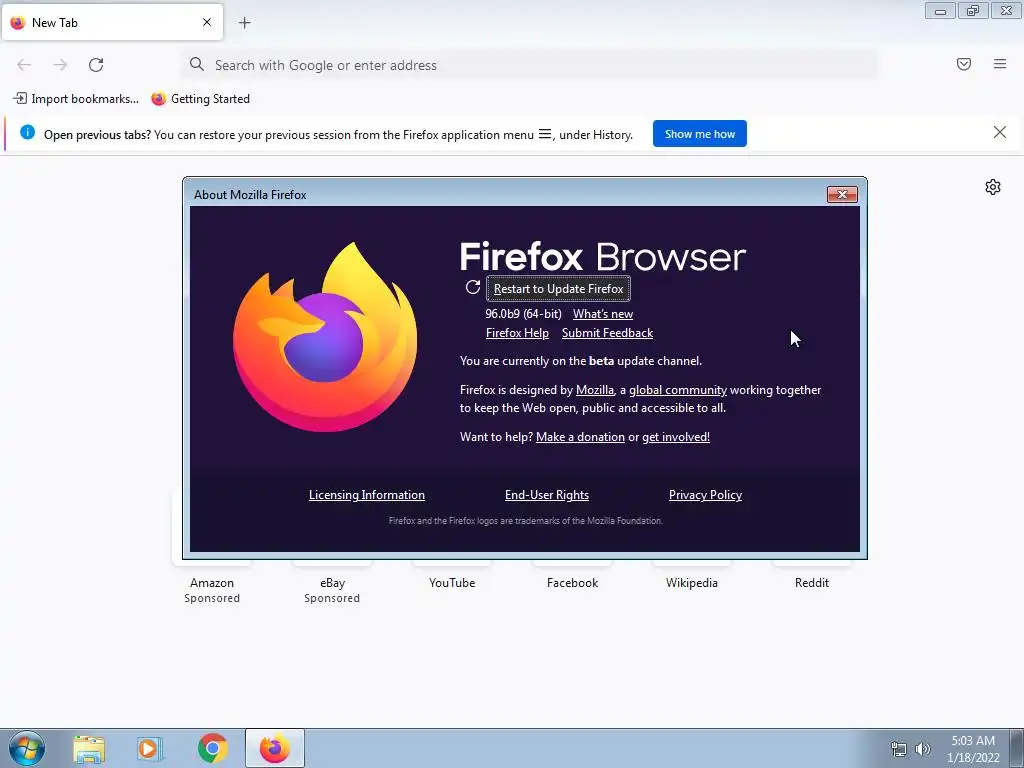
Task: Open Import bookmarks item
Action: [76, 99]
